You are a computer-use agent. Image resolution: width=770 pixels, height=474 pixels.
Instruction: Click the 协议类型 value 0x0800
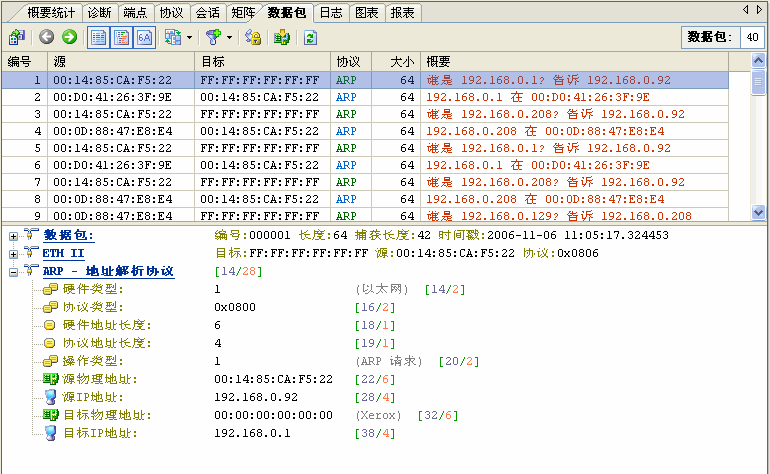click(235, 307)
